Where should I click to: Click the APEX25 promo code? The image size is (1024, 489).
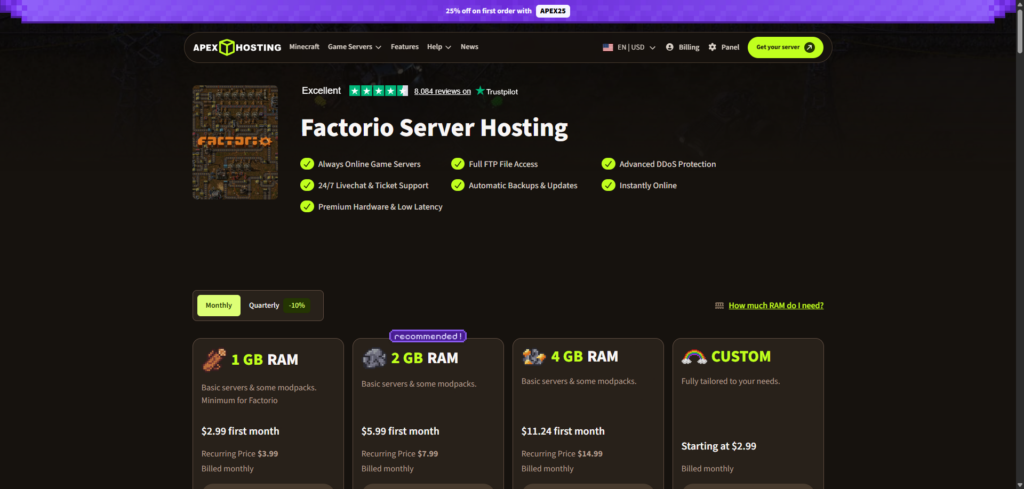553,10
